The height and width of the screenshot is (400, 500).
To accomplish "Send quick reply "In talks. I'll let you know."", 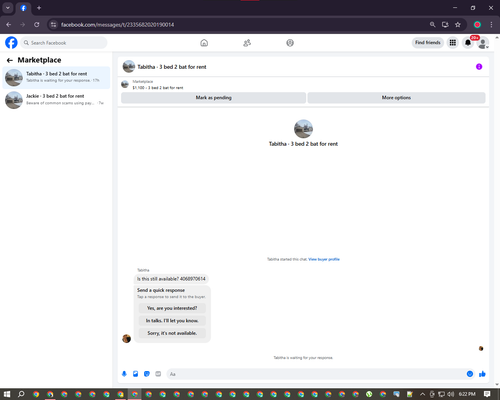I will coord(172,321).
